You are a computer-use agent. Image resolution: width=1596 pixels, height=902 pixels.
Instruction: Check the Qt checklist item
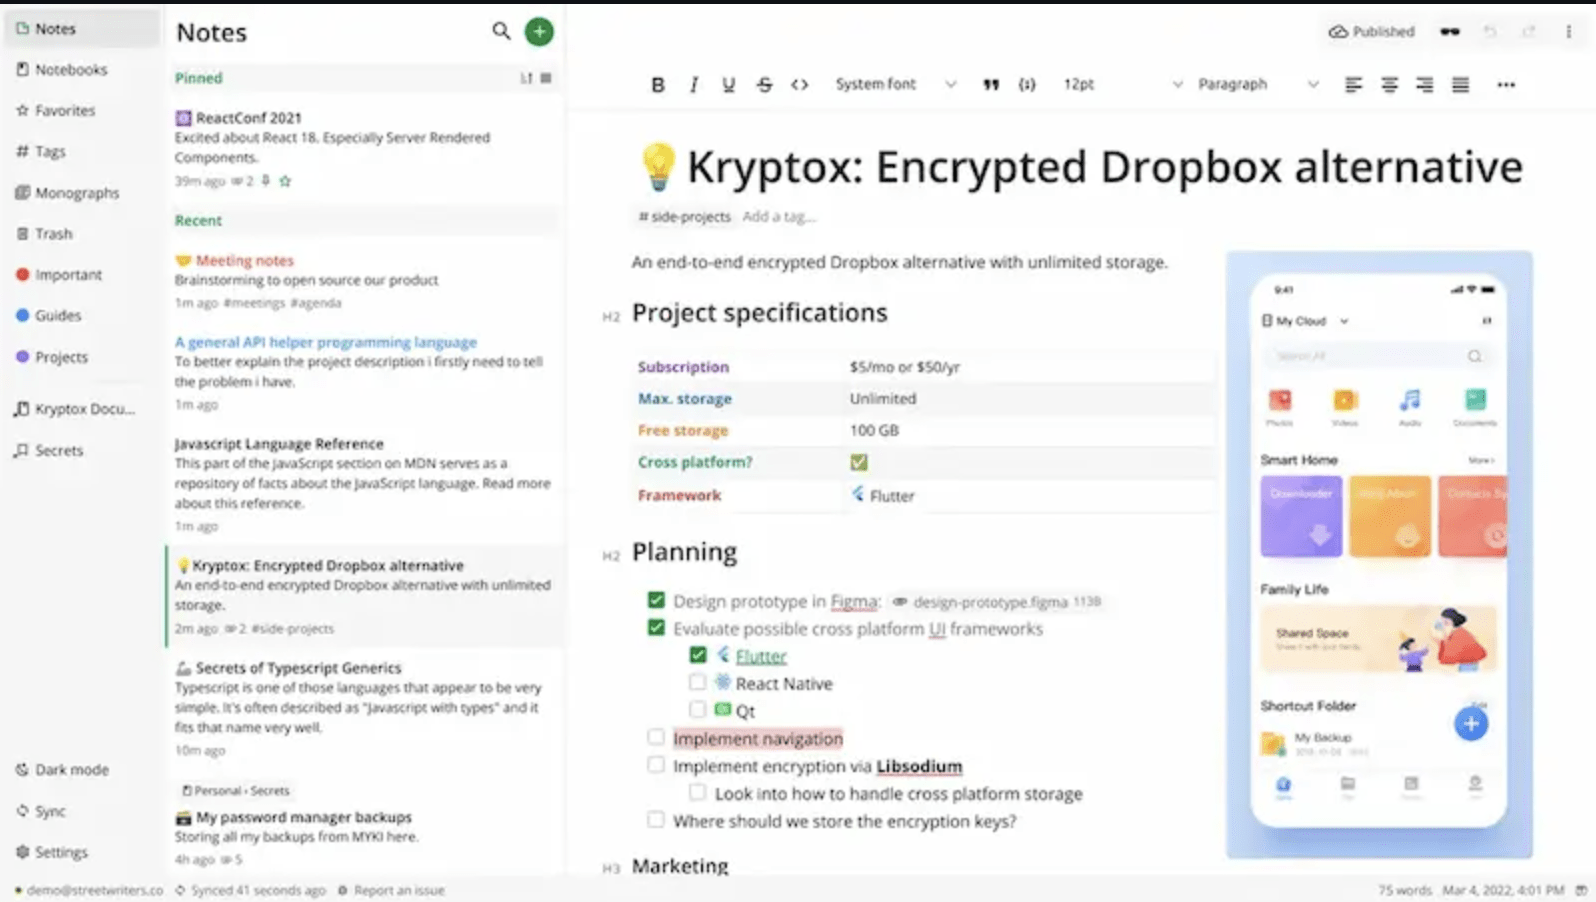pyautogui.click(x=697, y=709)
